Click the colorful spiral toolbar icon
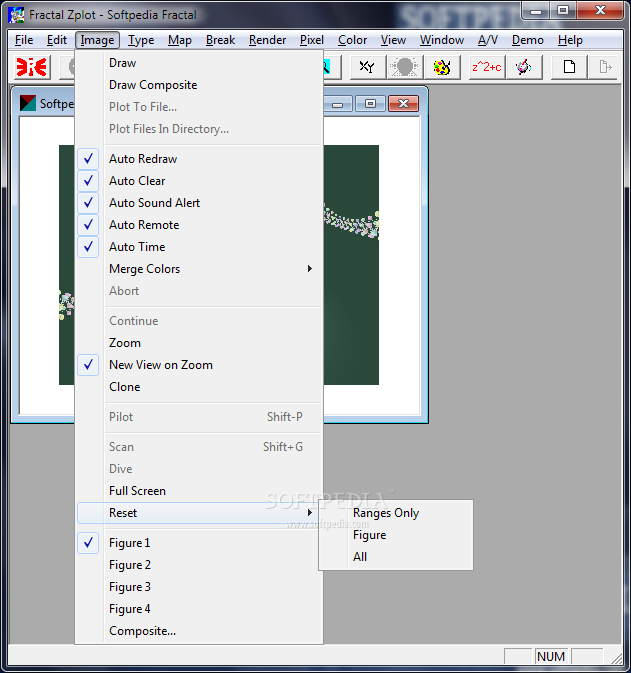This screenshot has height=673, width=631. (x=524, y=67)
